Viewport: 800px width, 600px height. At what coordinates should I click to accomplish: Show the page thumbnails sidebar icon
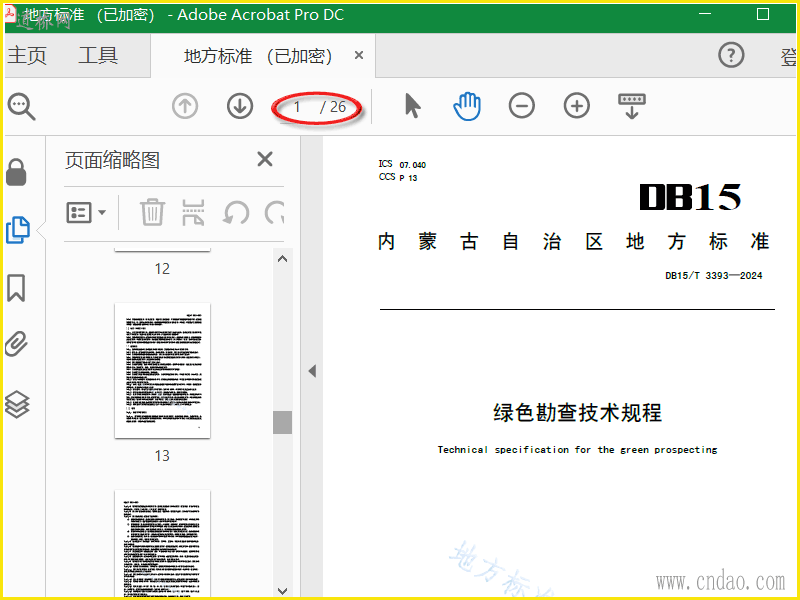coord(17,230)
